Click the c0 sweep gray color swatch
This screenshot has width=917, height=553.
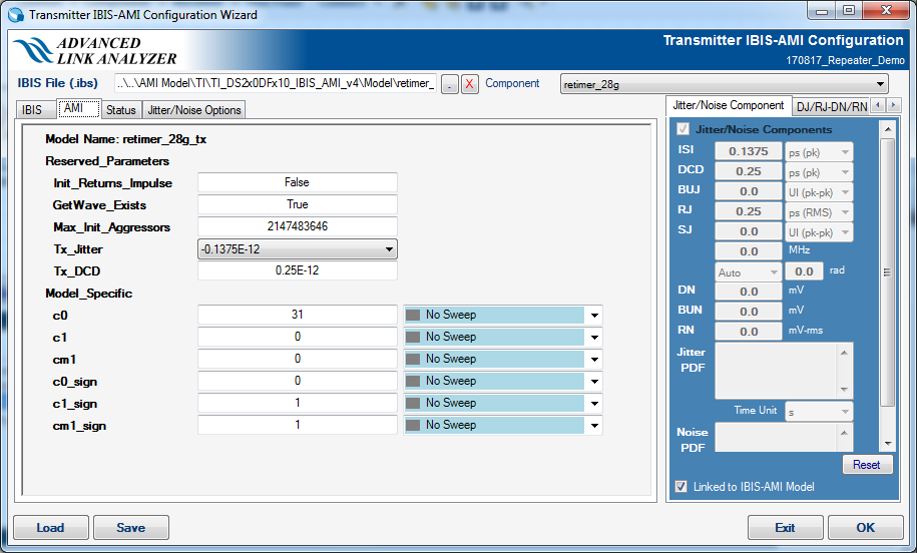[413, 314]
